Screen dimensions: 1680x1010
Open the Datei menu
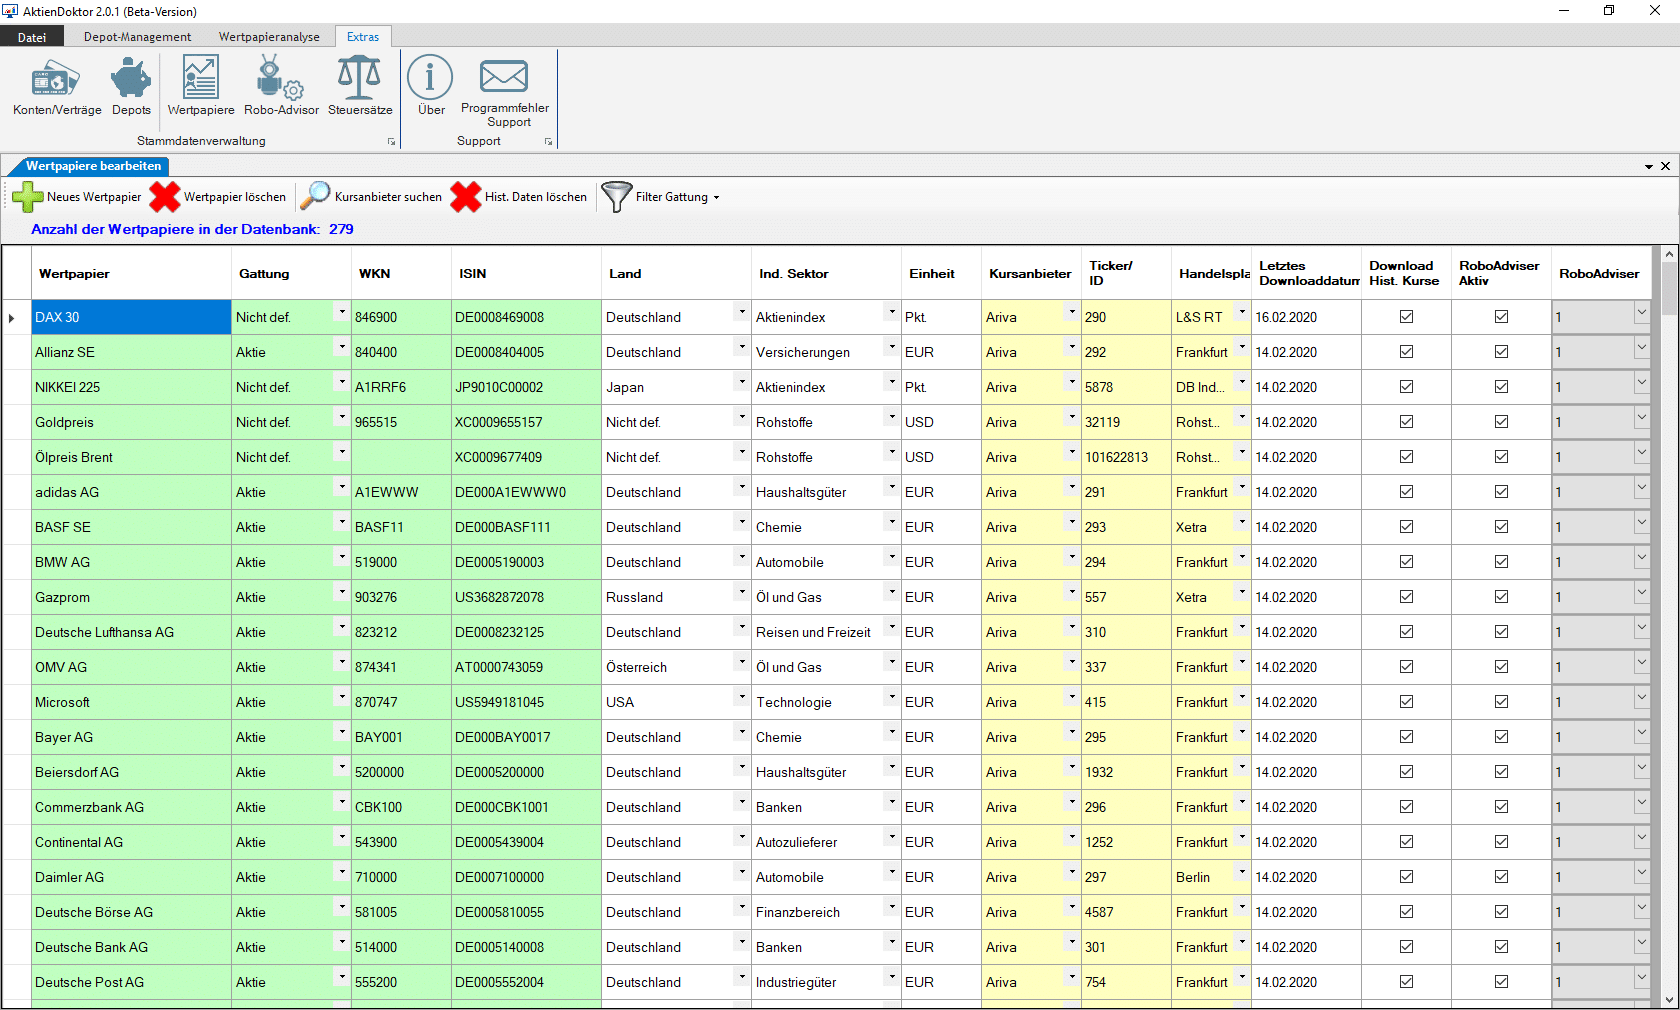pyautogui.click(x=32, y=37)
